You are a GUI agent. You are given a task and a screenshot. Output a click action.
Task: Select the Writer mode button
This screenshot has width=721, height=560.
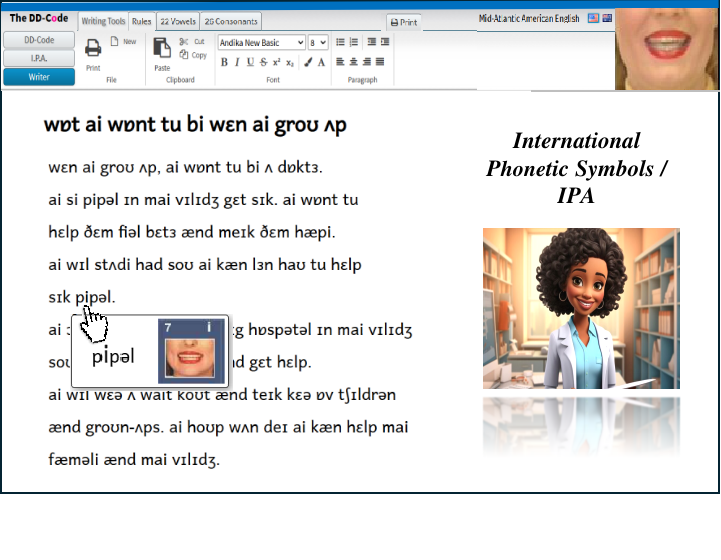coord(39,77)
